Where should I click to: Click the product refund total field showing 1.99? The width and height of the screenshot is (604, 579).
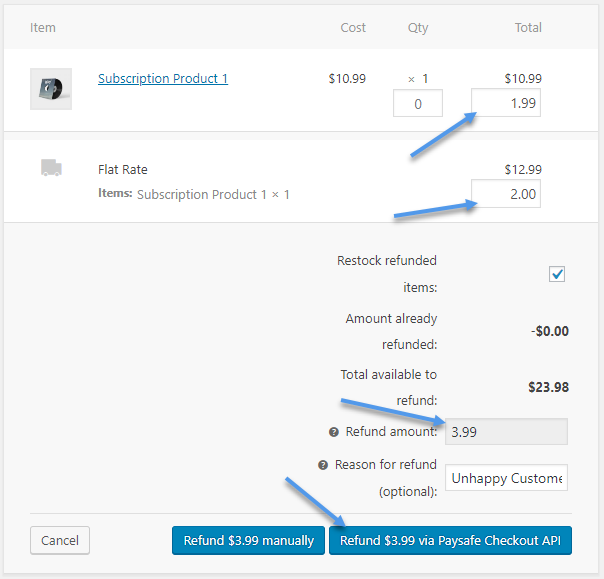[506, 103]
